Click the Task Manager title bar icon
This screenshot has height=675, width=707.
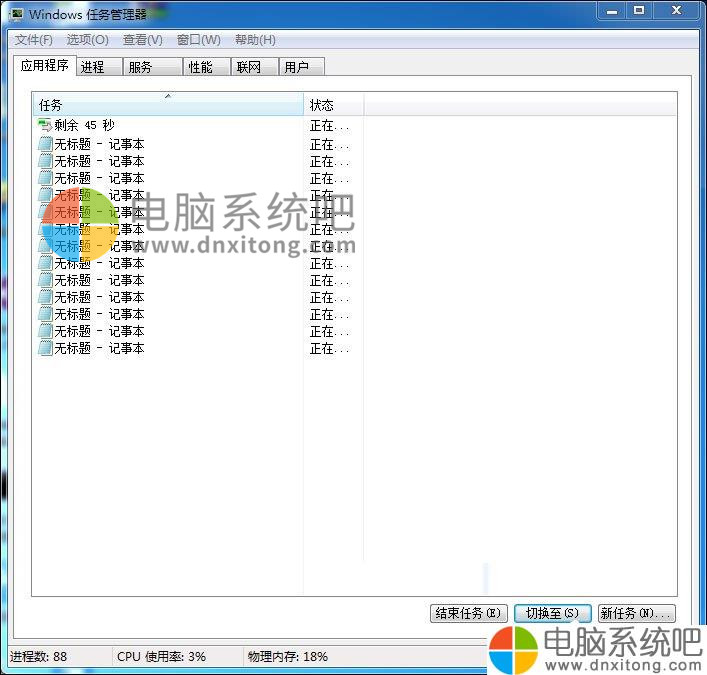pyautogui.click(x=17, y=14)
